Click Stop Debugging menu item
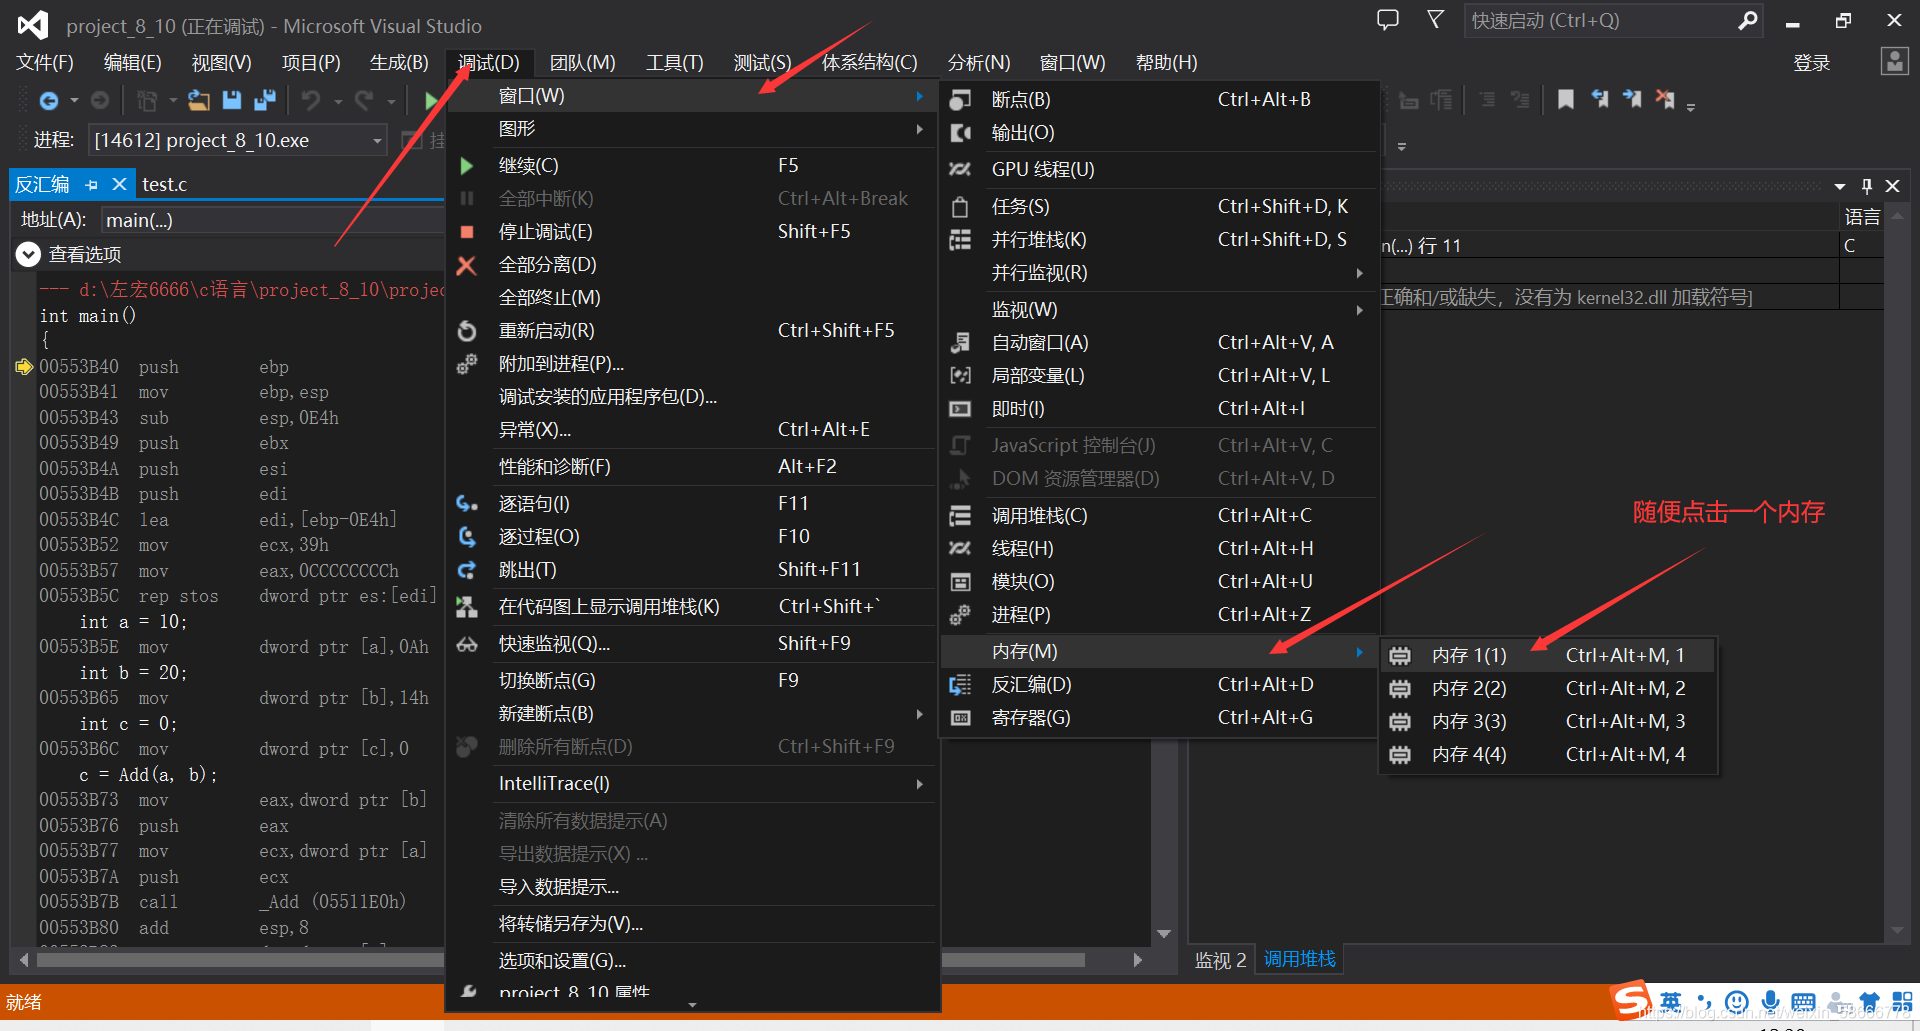This screenshot has width=1920, height=1031. 691,231
